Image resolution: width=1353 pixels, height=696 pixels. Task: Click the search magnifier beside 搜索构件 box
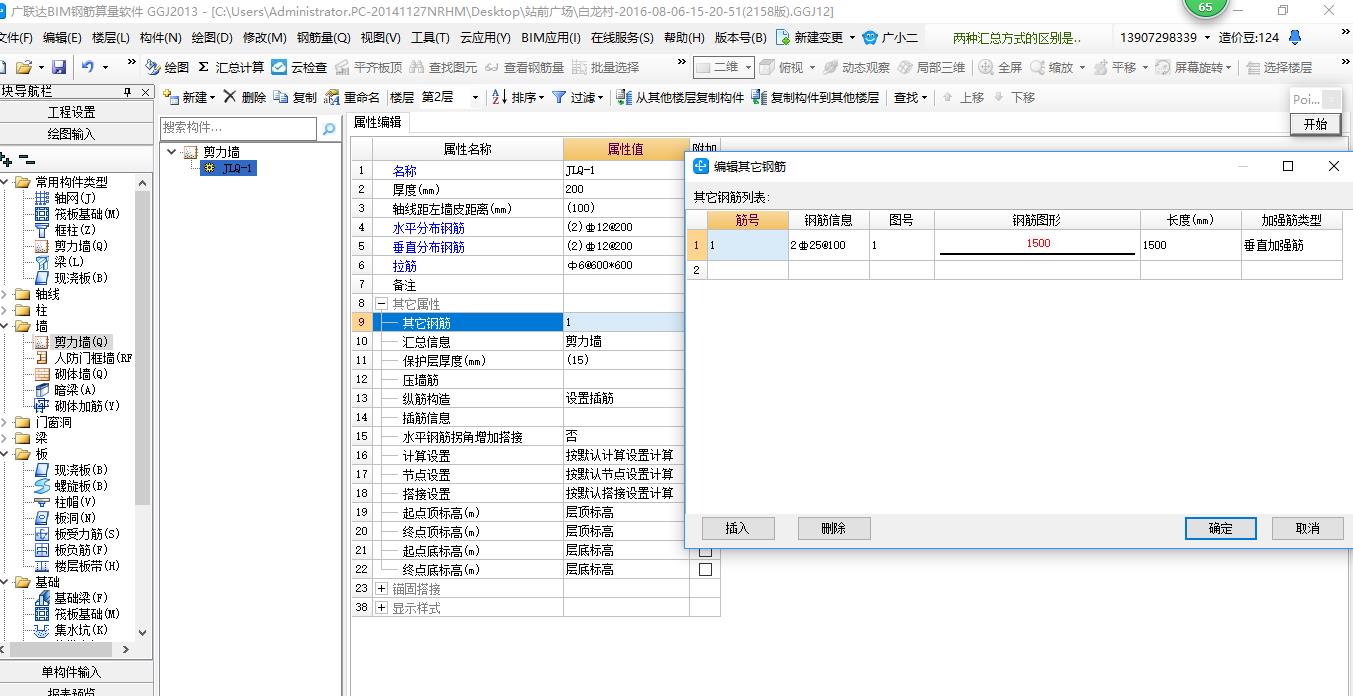pos(328,129)
